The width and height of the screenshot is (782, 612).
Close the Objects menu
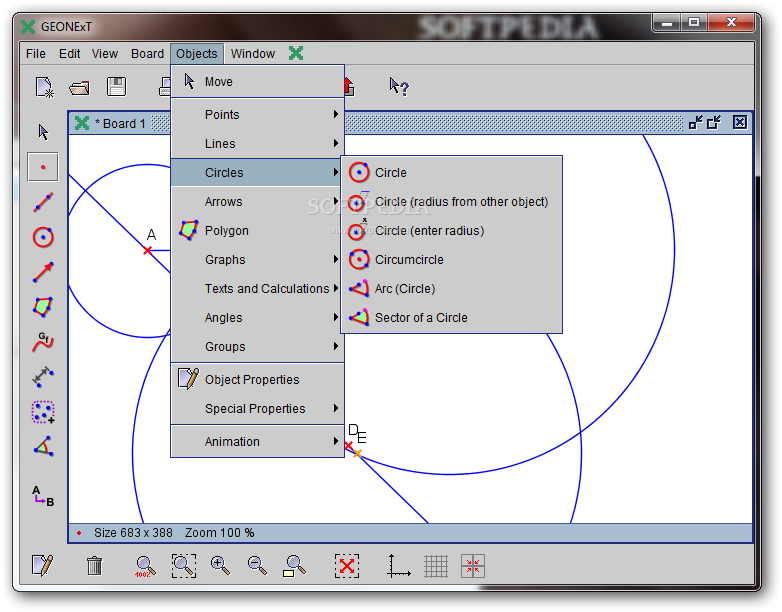click(x=196, y=53)
